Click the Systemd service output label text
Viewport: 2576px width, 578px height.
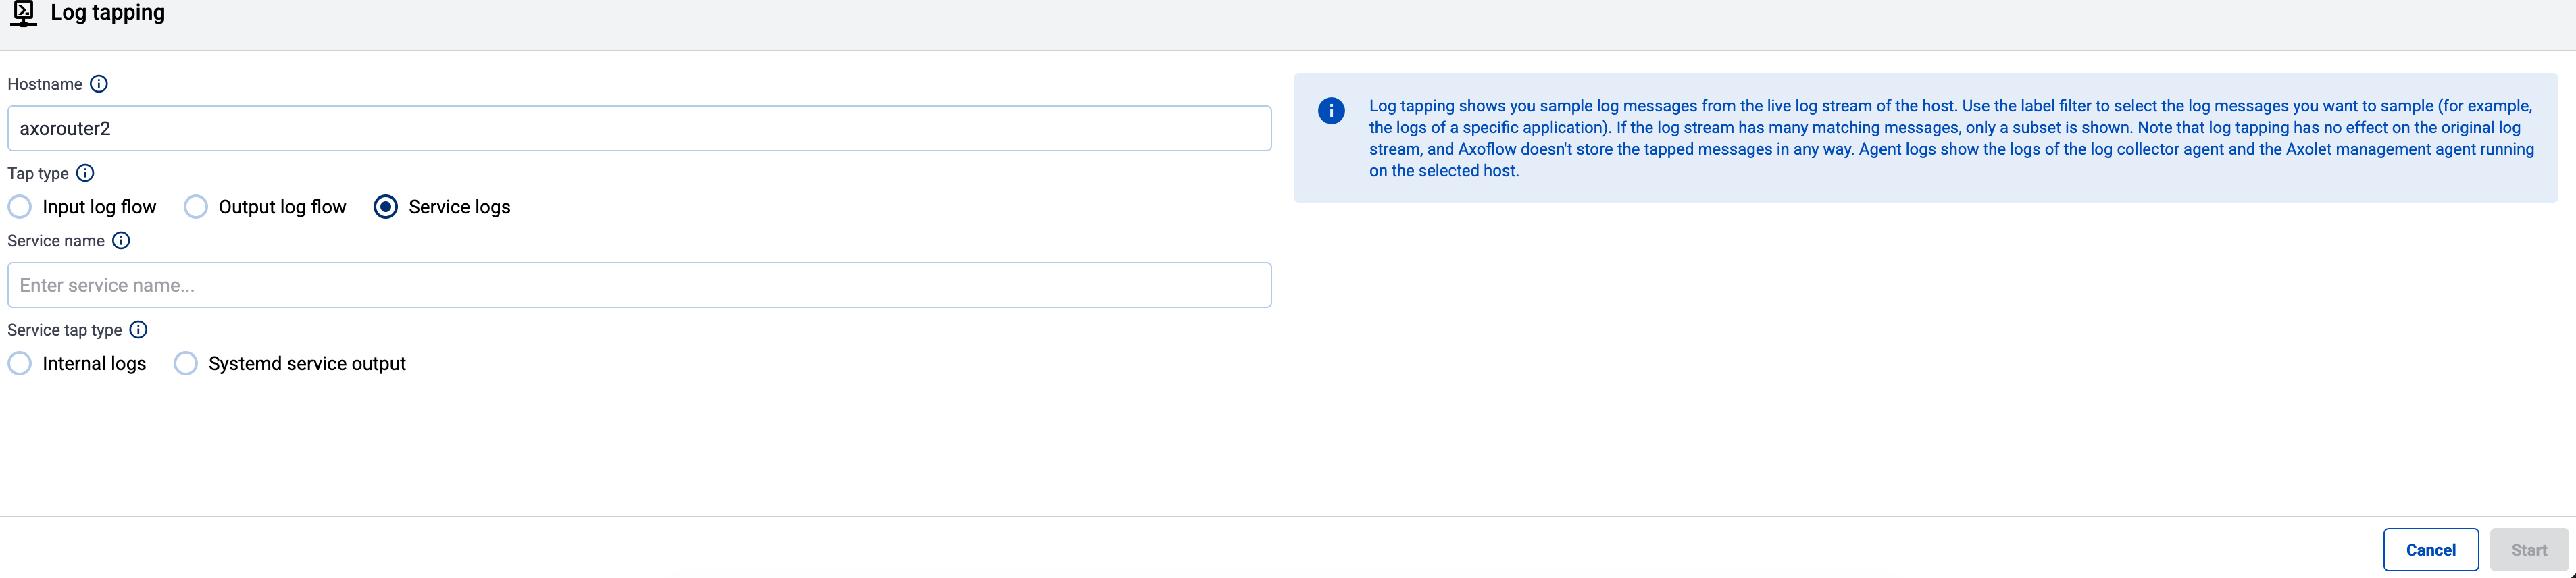pyautogui.click(x=306, y=363)
